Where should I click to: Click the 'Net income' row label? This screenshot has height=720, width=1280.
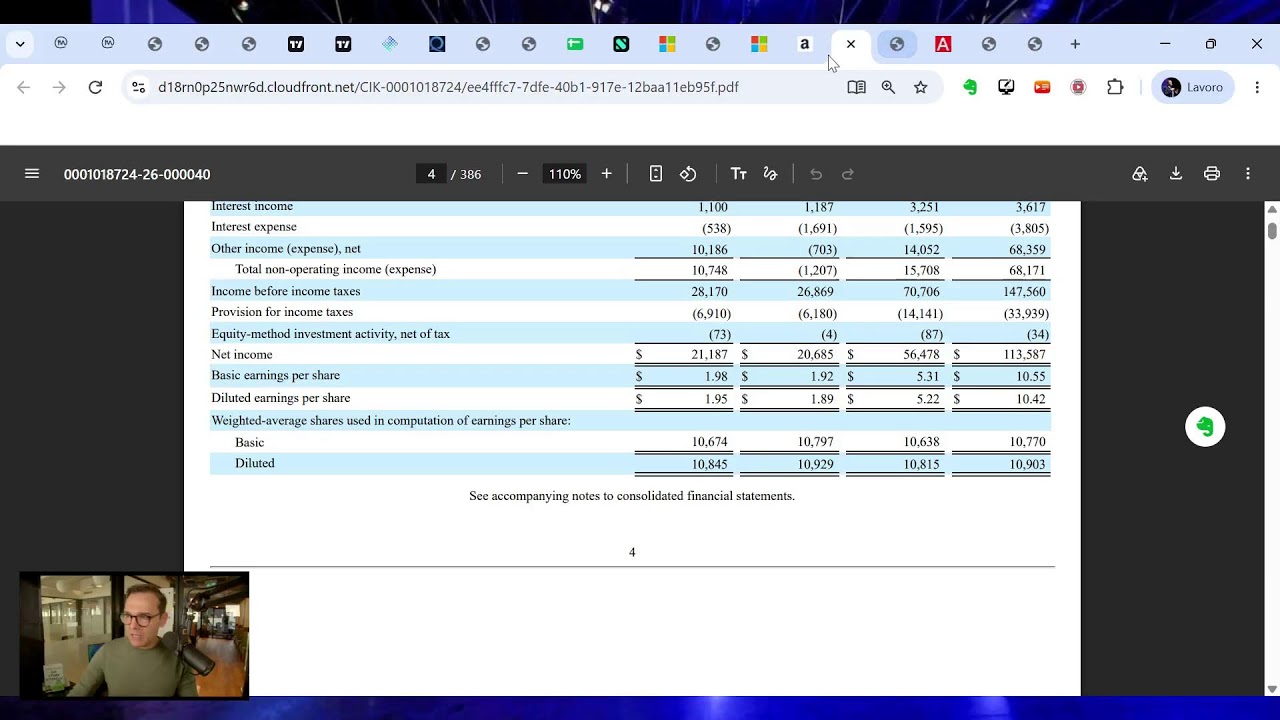click(242, 355)
